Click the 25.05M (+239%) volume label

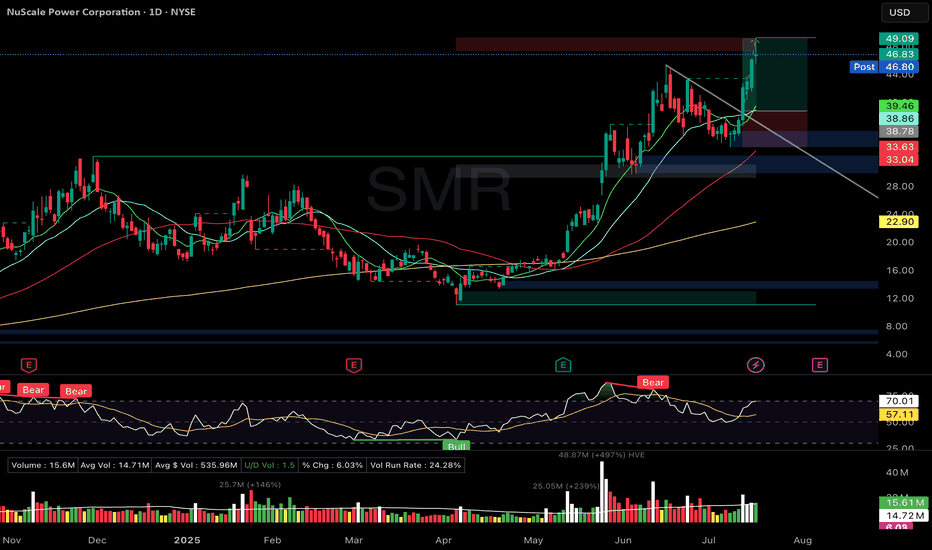point(566,486)
